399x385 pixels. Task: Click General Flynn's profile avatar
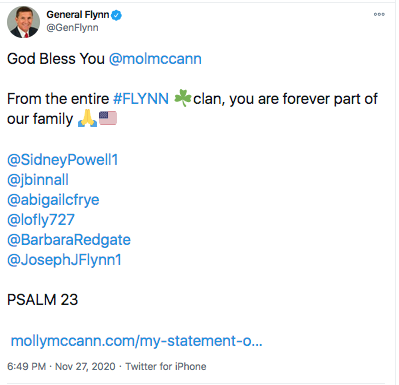(23, 22)
